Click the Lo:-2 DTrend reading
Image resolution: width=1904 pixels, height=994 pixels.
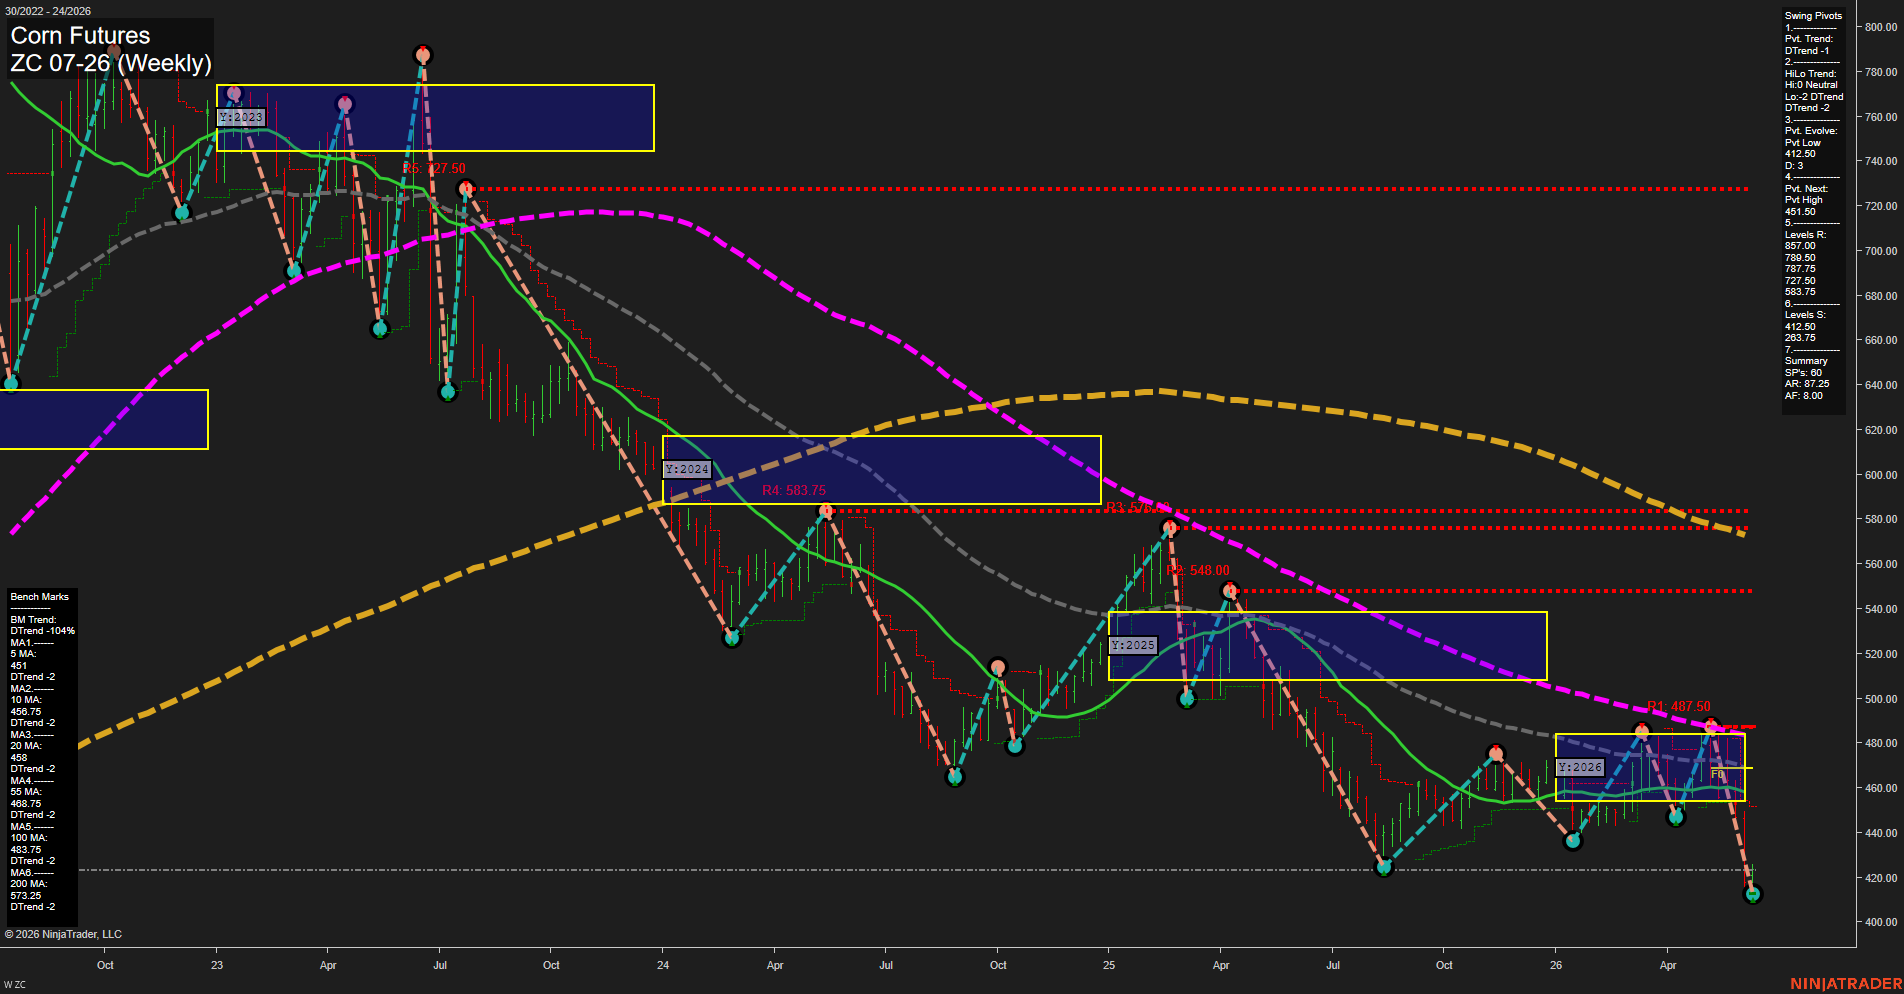(1814, 97)
